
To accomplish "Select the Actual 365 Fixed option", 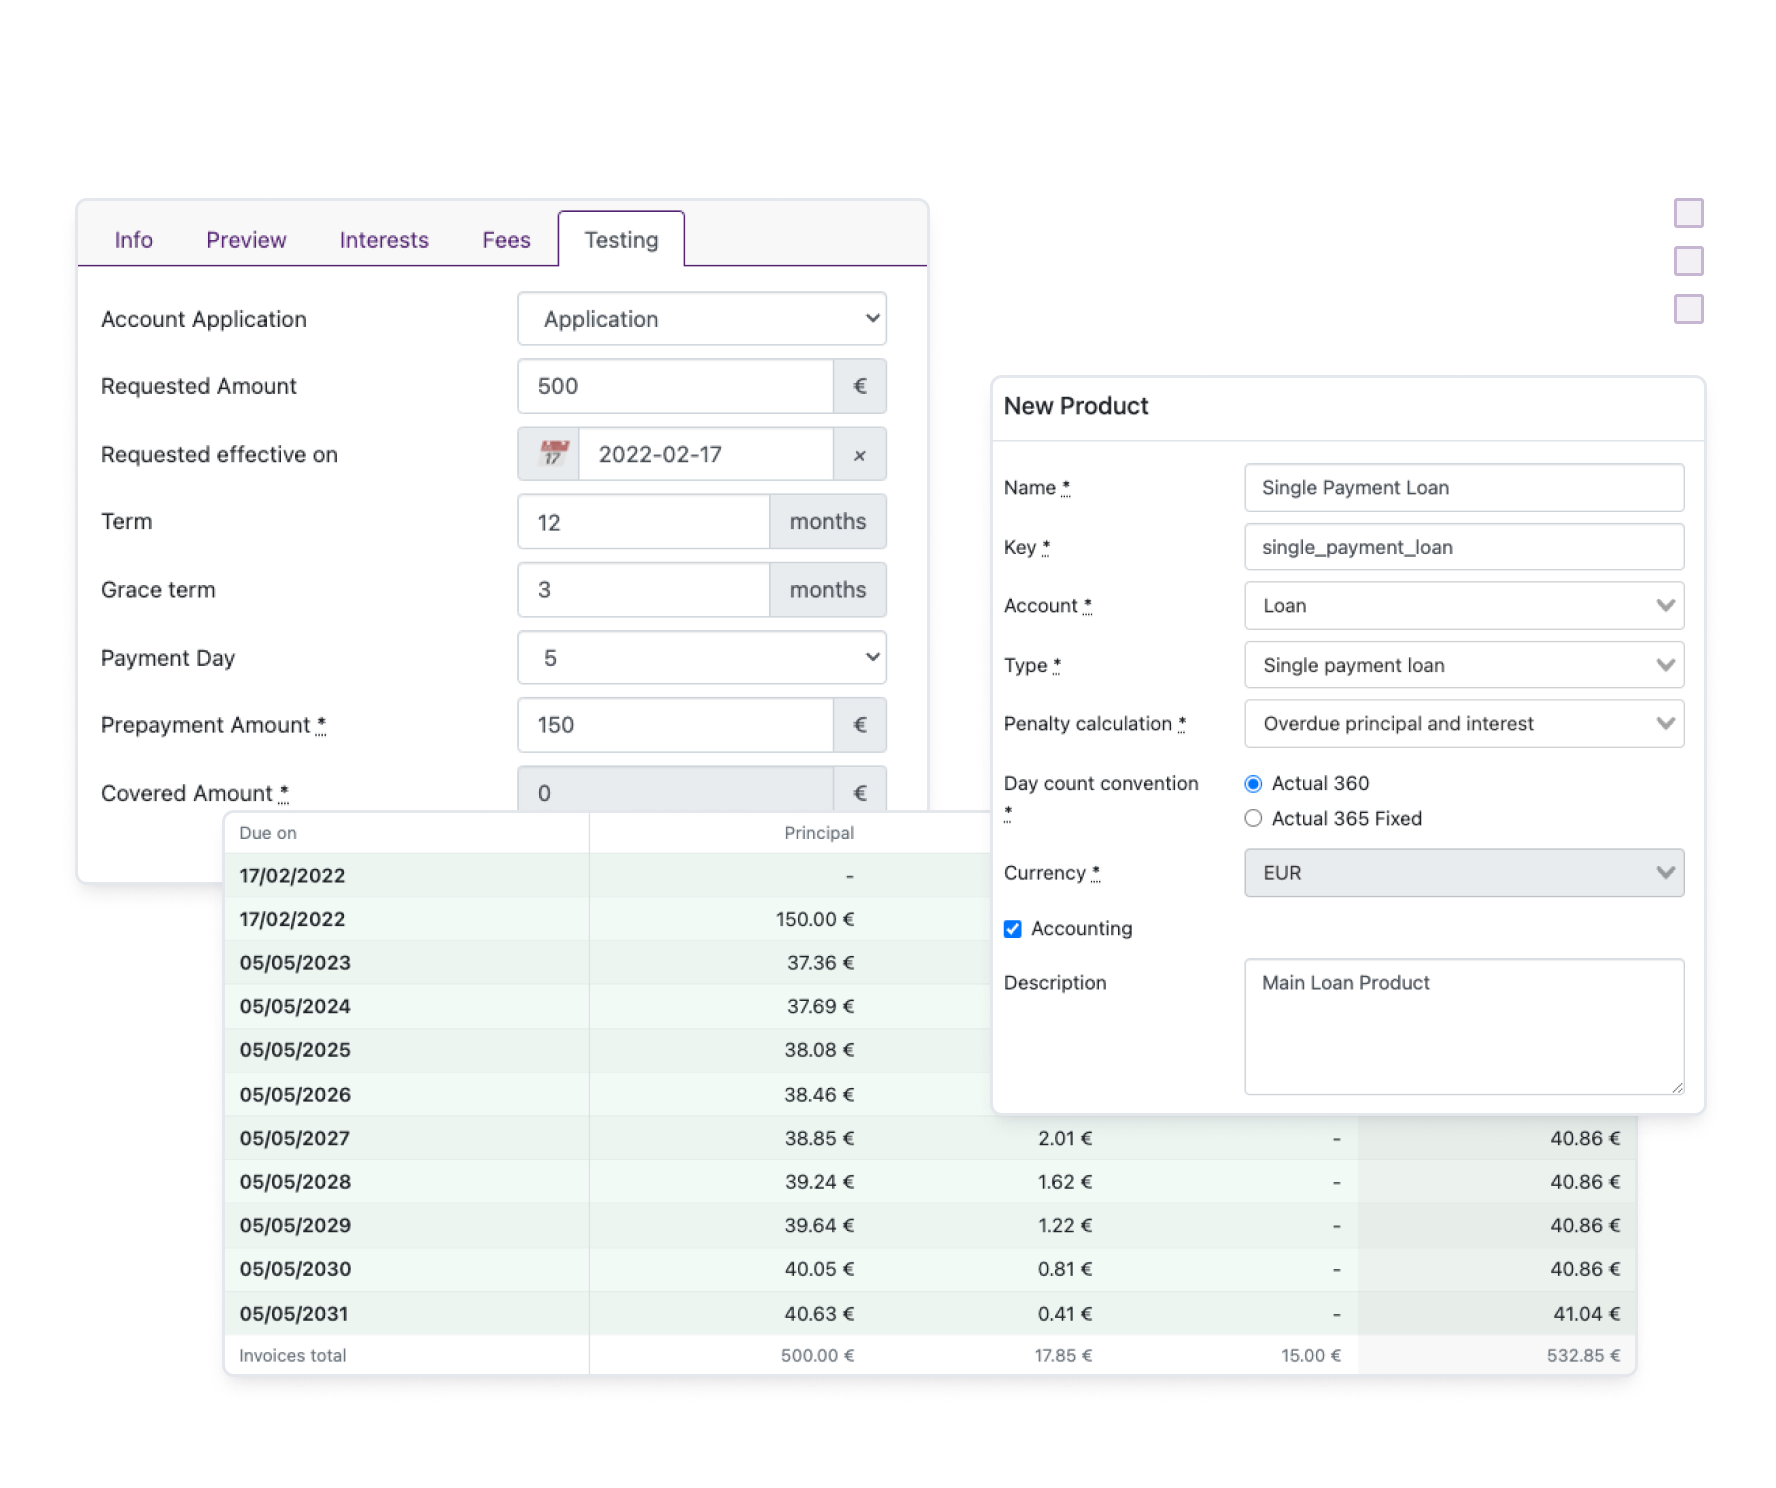I will click(1252, 818).
